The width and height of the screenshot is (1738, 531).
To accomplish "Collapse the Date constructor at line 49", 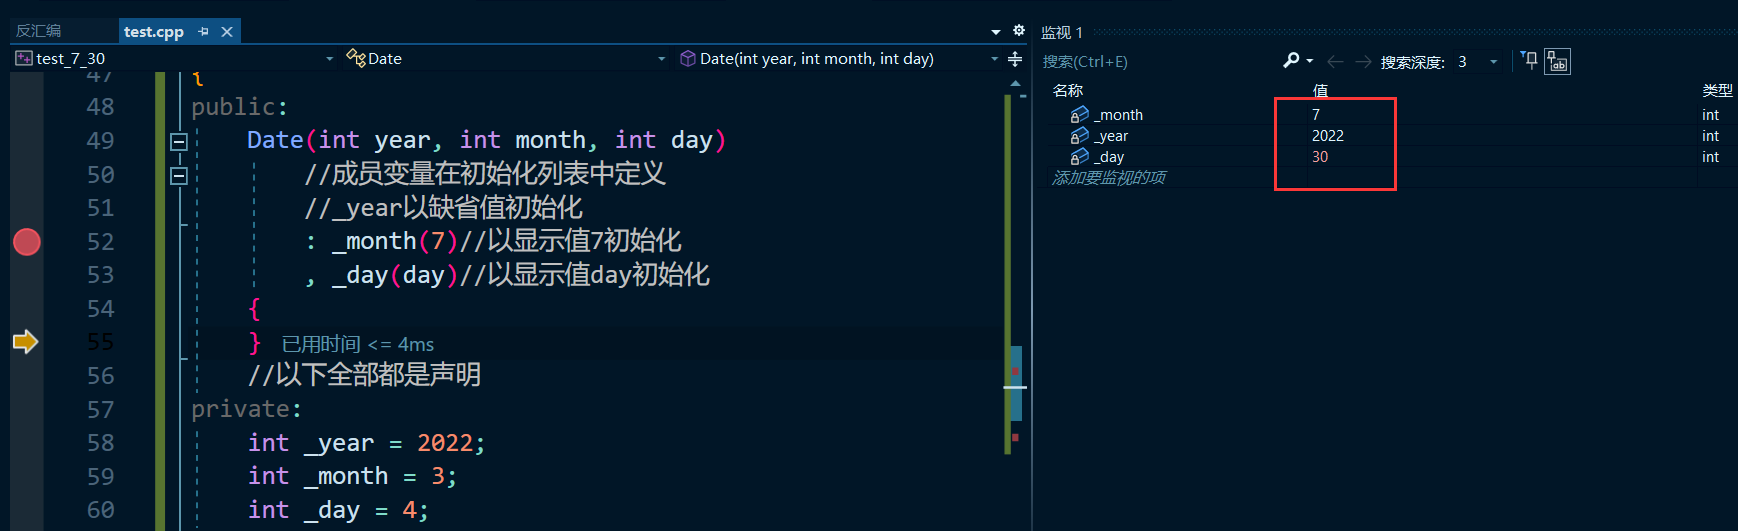I will click(x=179, y=142).
